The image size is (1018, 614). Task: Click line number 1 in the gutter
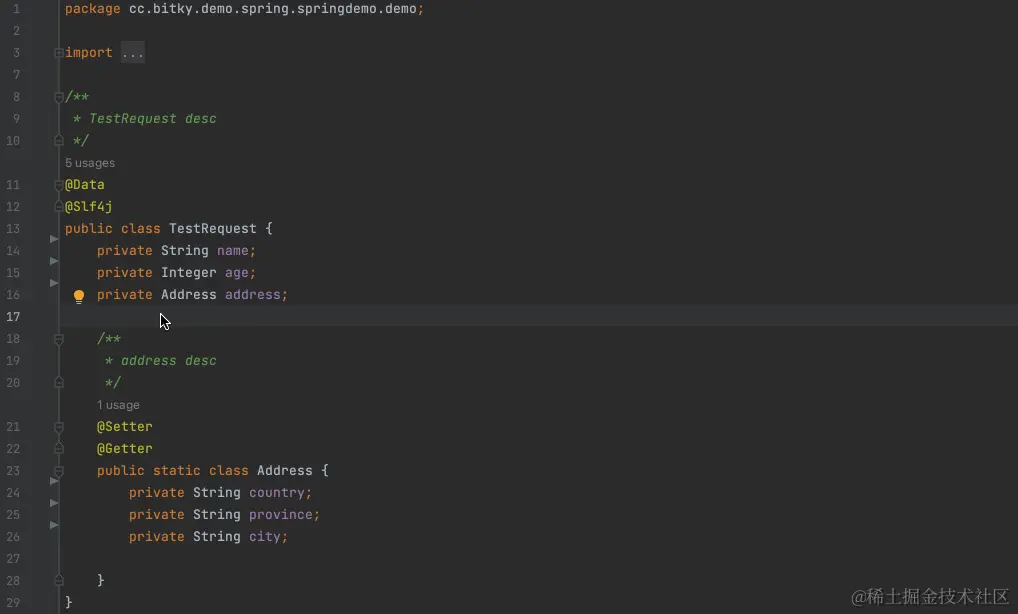point(16,9)
